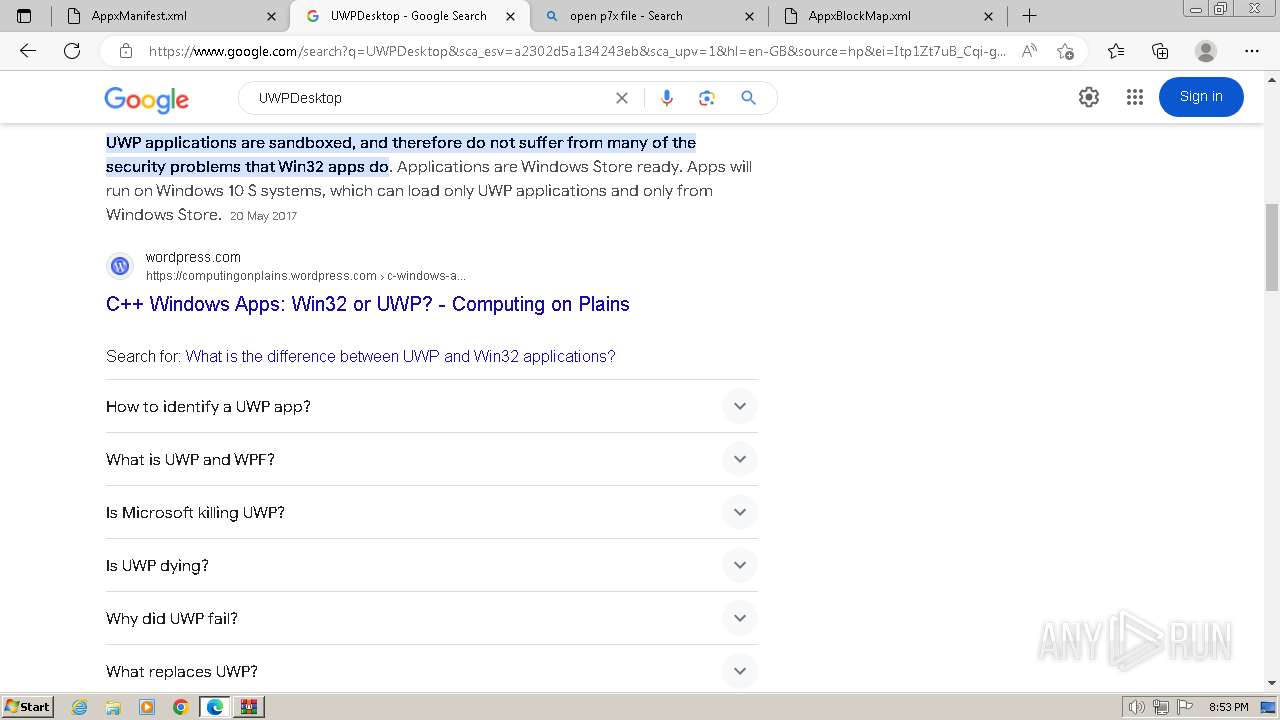Expand What replaces UWP? question
Screen dimensions: 1280x720
432,671
